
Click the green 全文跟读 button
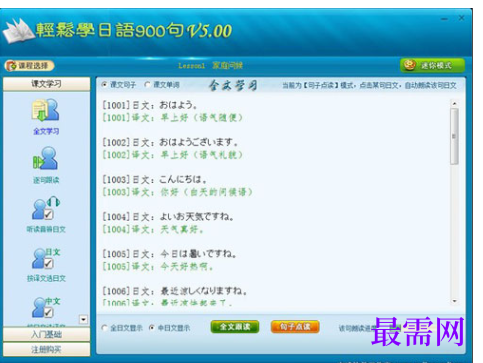pyautogui.click(x=235, y=327)
